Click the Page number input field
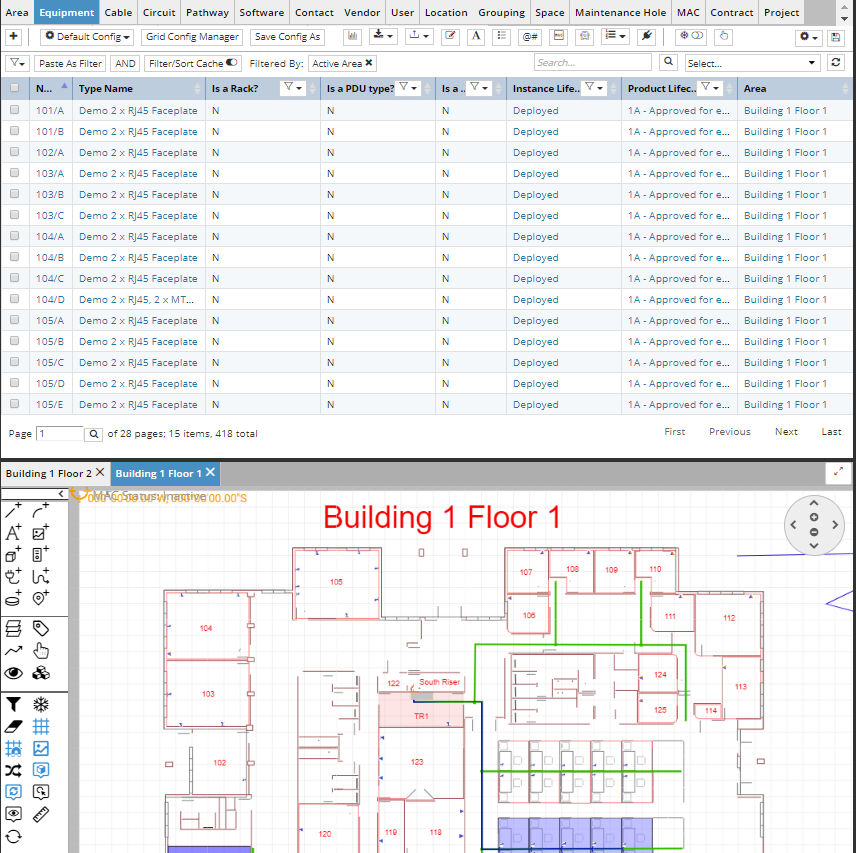856x853 pixels. coord(60,433)
